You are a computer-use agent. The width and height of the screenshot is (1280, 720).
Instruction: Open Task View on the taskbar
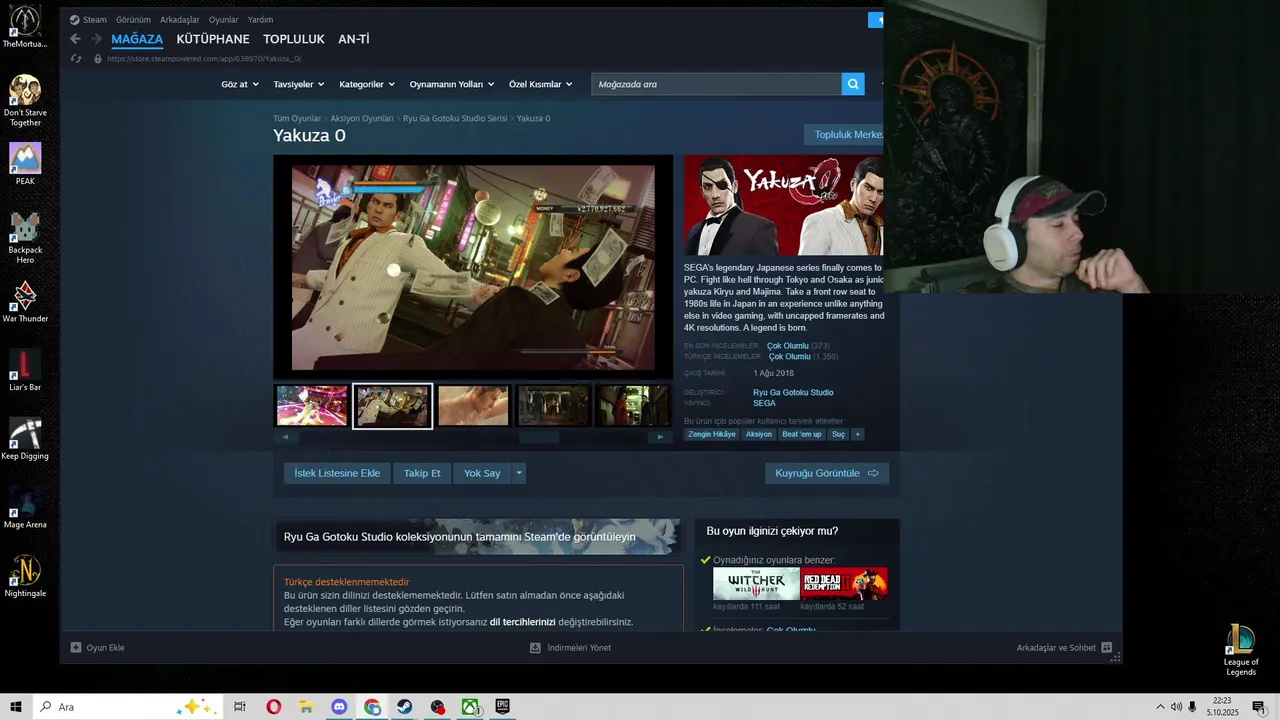pos(240,707)
